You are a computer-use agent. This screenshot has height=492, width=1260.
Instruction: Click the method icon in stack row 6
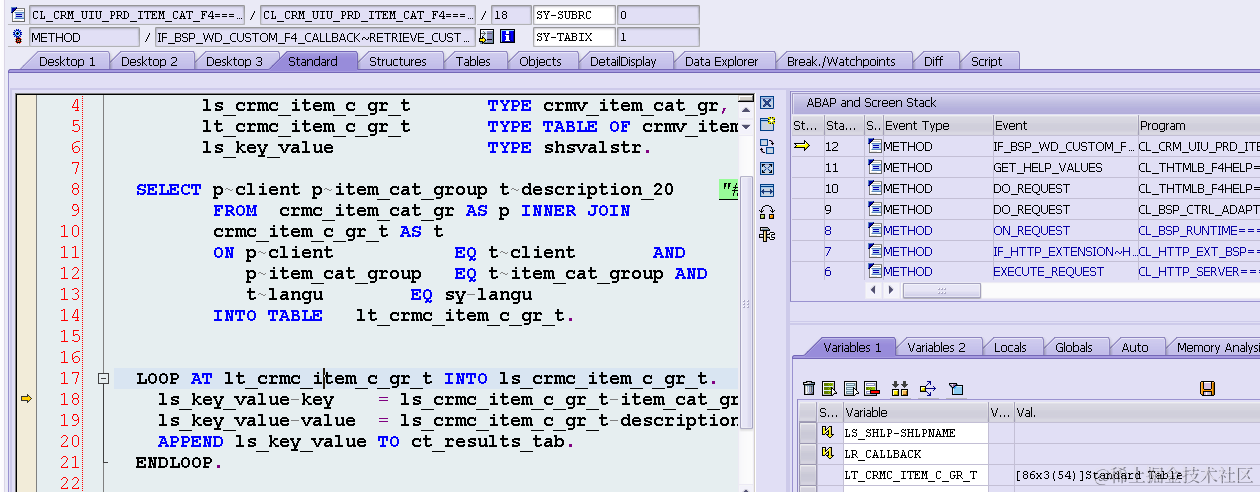point(874,271)
